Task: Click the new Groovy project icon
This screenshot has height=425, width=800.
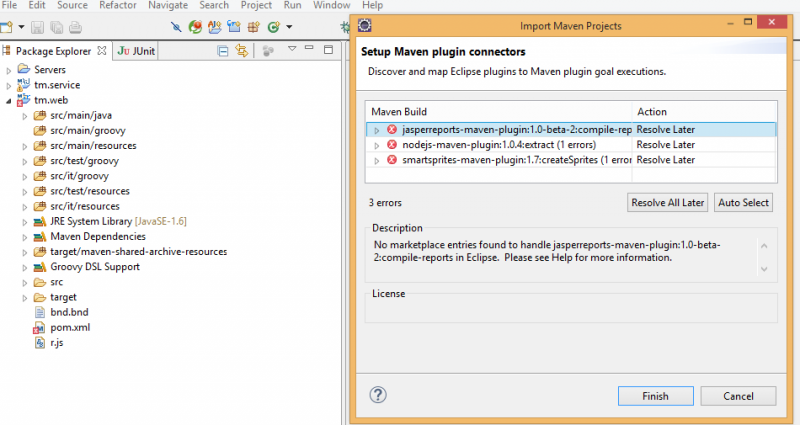Action: 234,27
